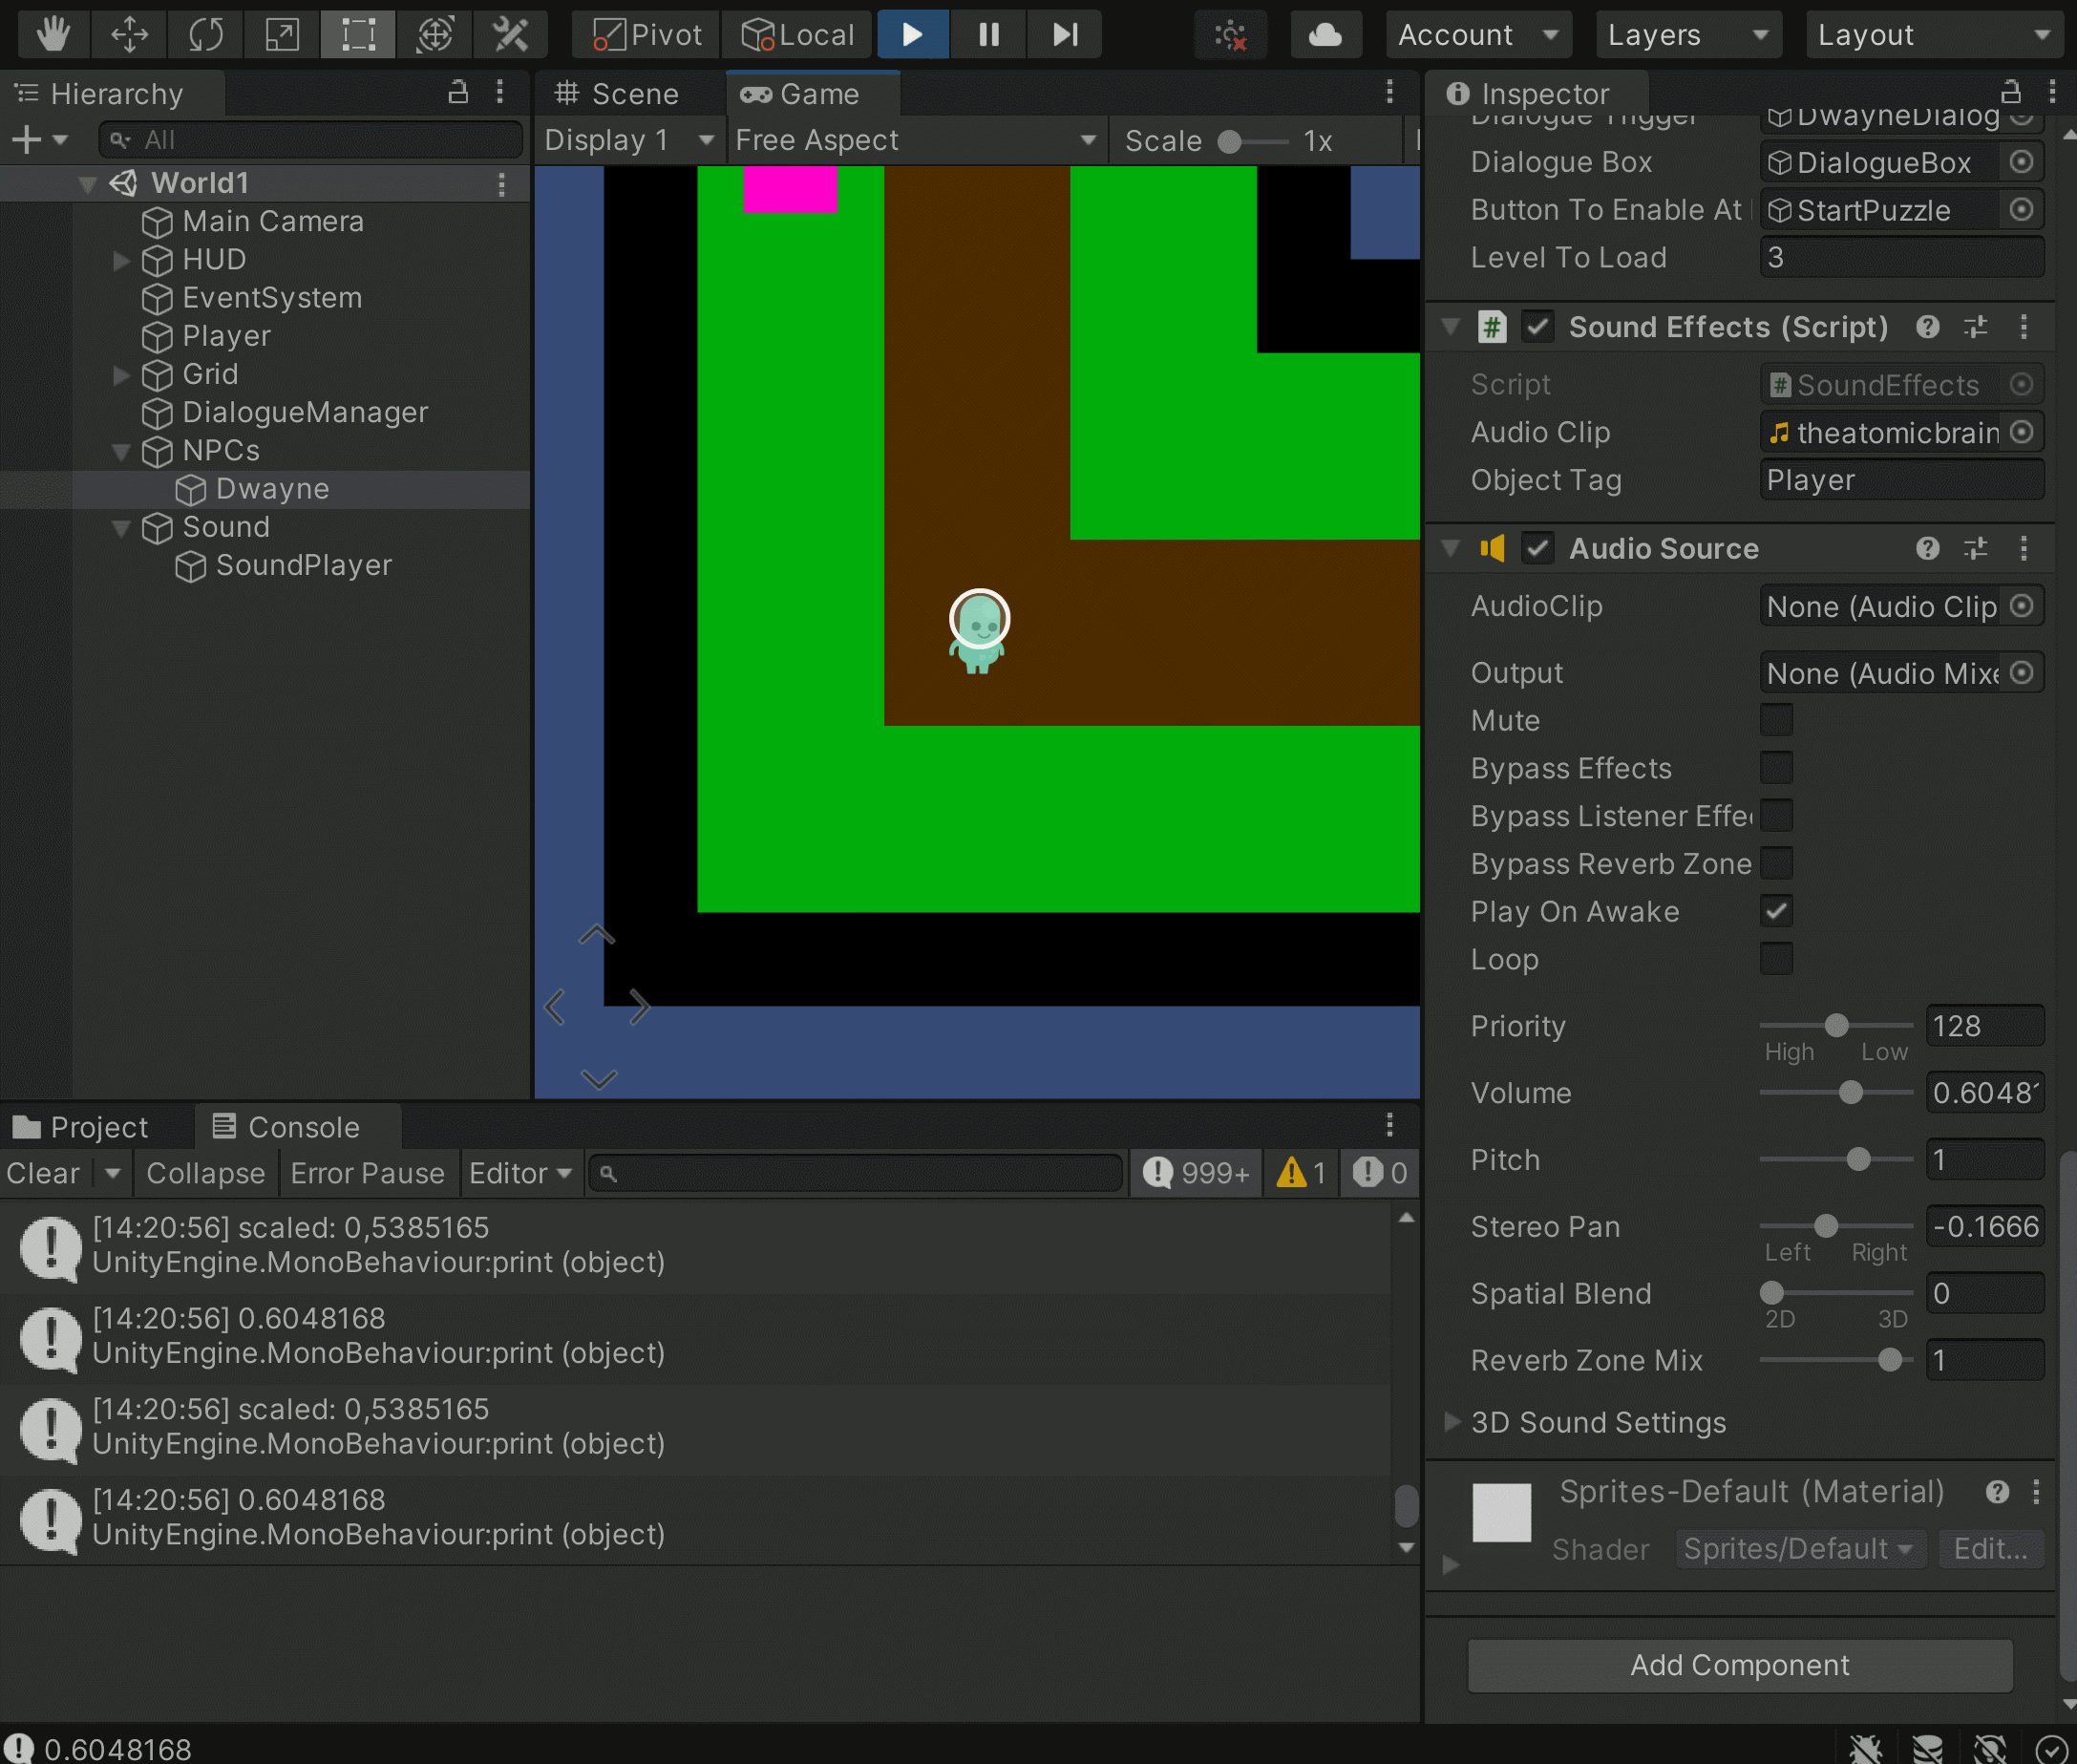Enable the Mute checkbox
Screen dimensions: 2077x1764
click(x=1776, y=720)
